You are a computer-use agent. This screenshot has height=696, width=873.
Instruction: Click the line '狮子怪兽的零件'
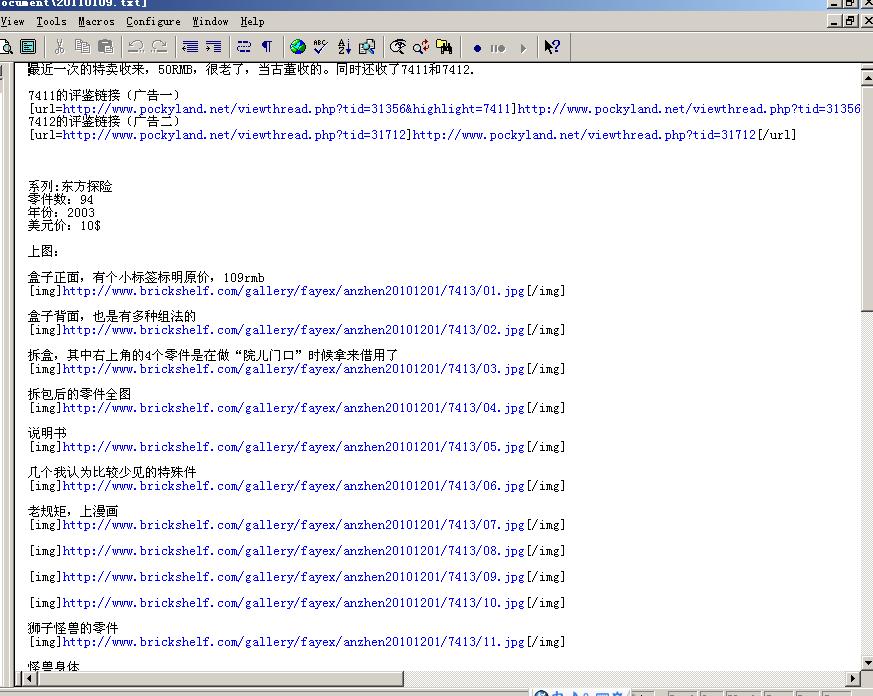click(73, 629)
